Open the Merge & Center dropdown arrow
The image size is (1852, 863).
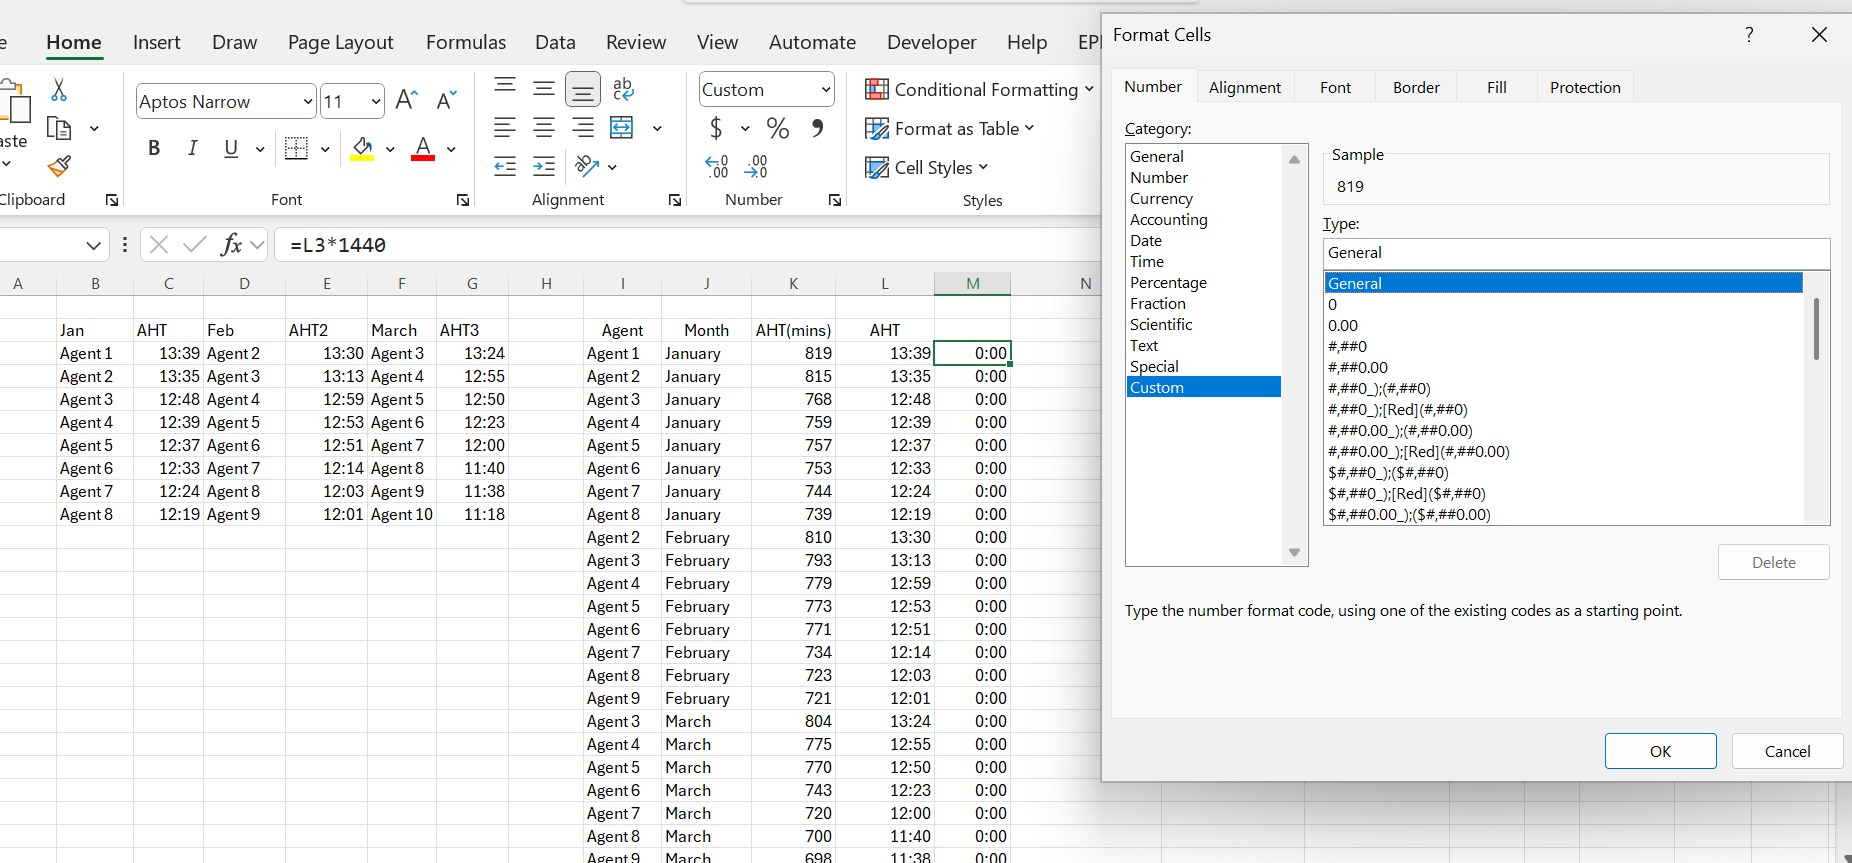tap(657, 128)
